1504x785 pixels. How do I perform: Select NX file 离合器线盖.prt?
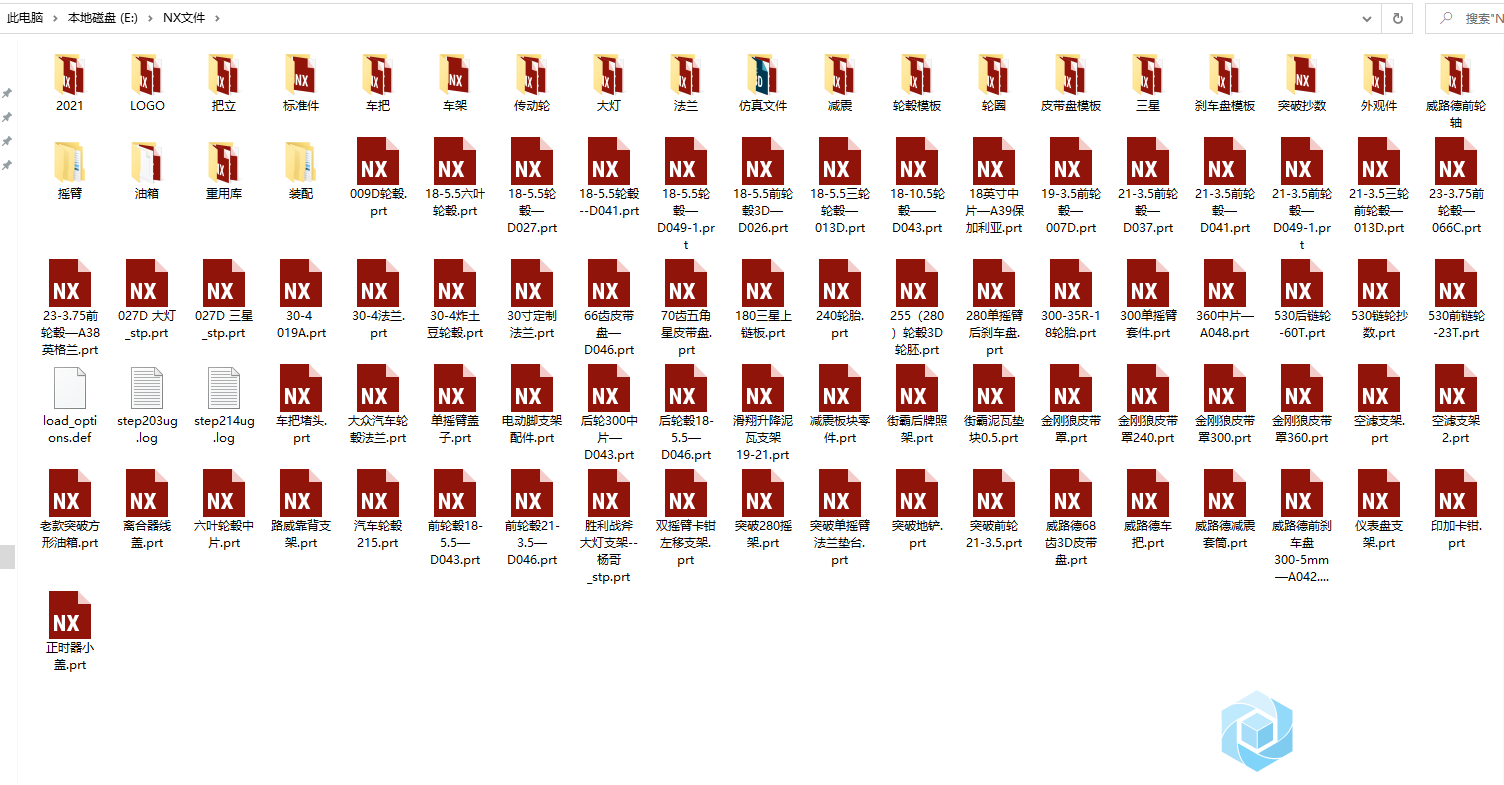(x=147, y=510)
